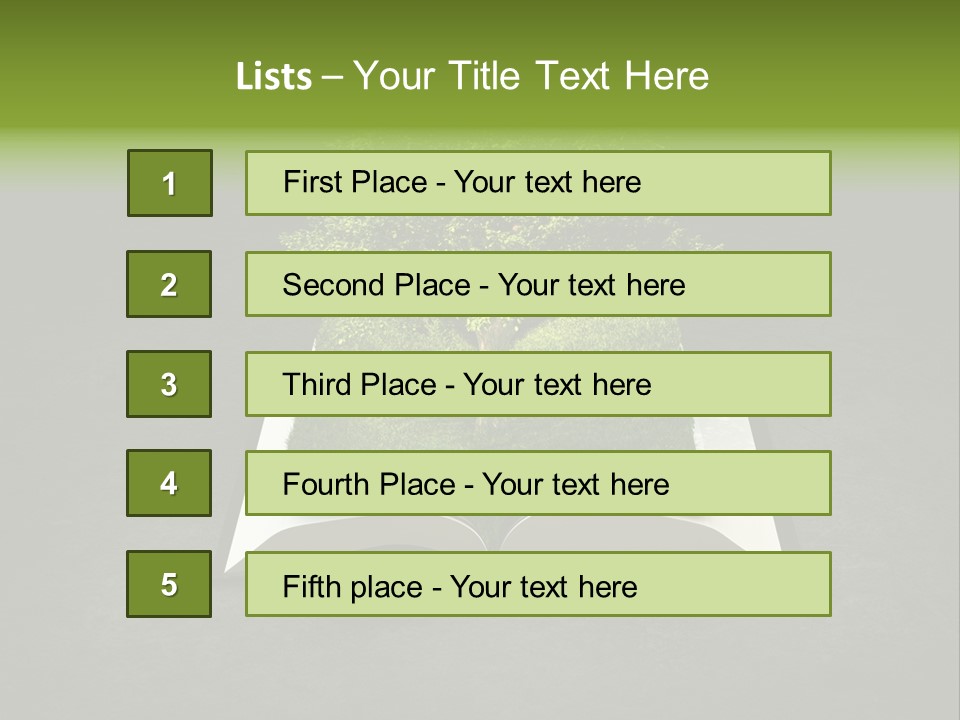Image resolution: width=960 pixels, height=720 pixels.
Task: Select the number 2 box
Action: click(x=169, y=284)
